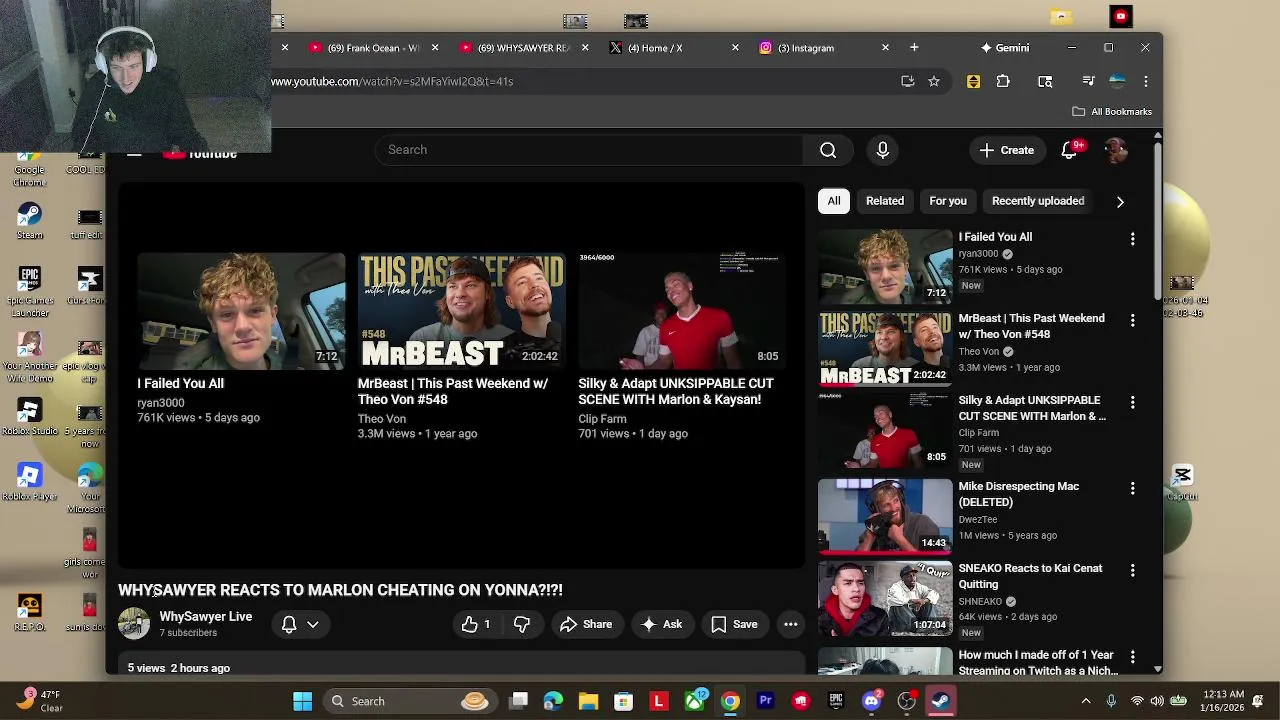Screen dimensions: 1280x720
Task: Open the YouTube account avatar menu
Action: coord(1116,150)
